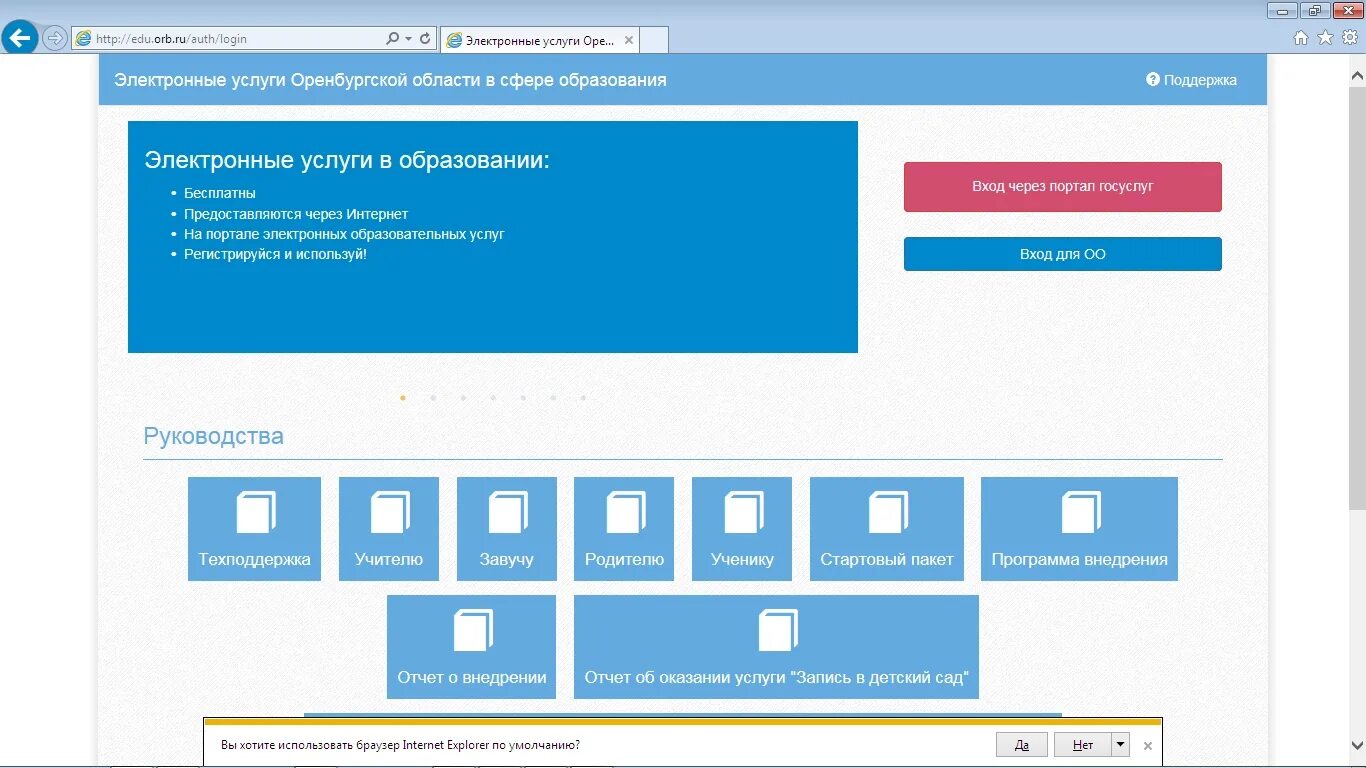Open a new blank tab

point(654,40)
